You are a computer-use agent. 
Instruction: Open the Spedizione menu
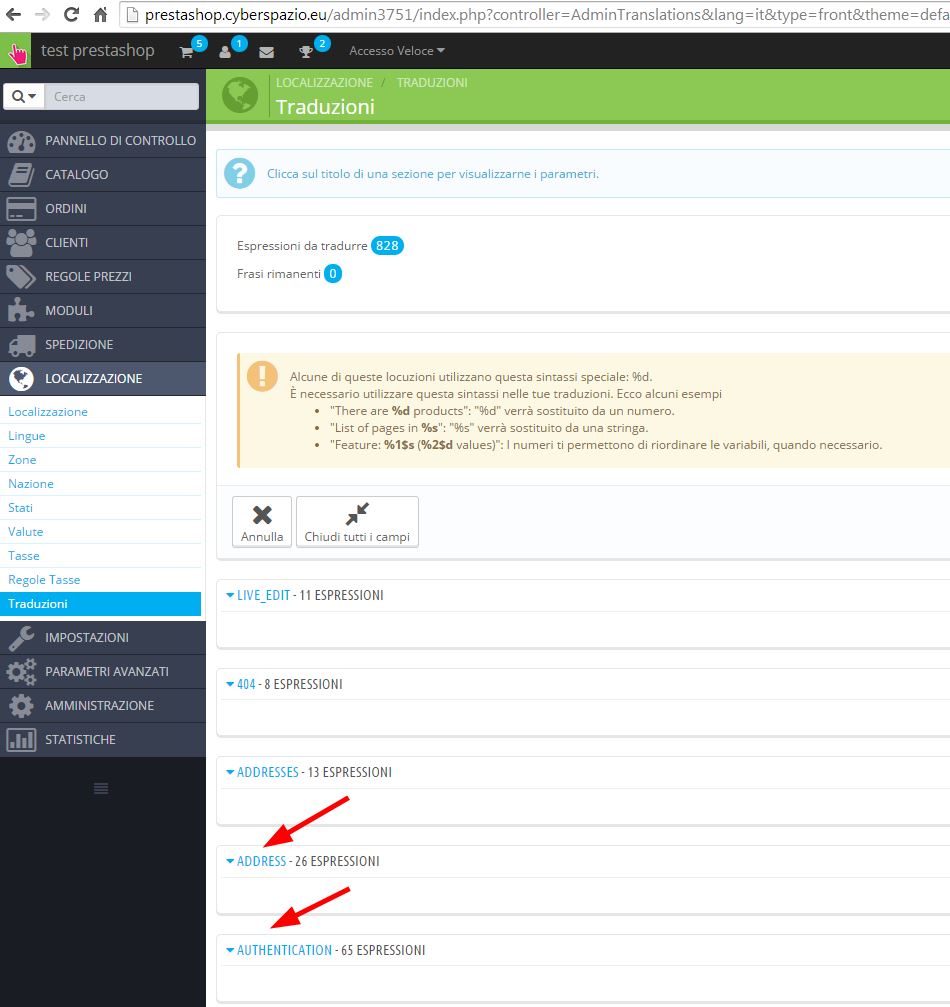[103, 345]
